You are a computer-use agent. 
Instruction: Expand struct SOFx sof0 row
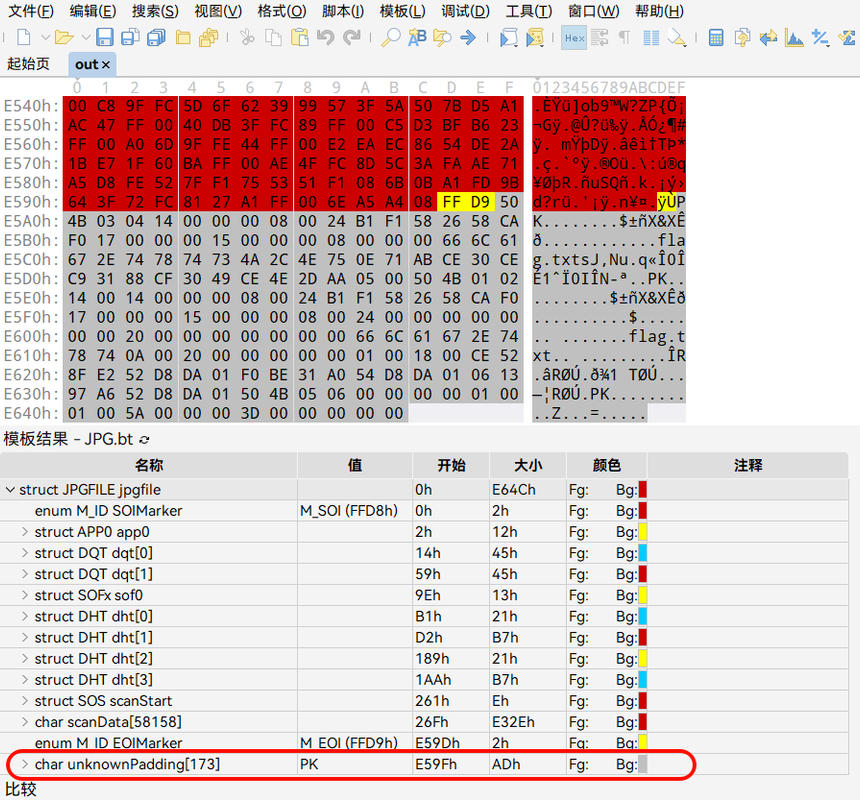point(25,595)
